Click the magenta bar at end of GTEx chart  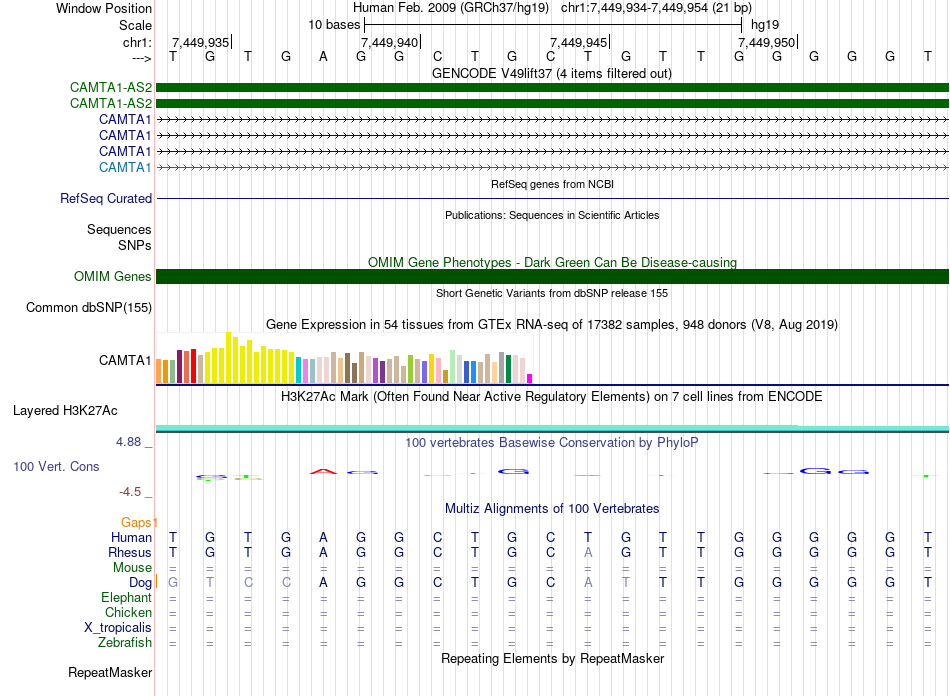click(x=529, y=379)
